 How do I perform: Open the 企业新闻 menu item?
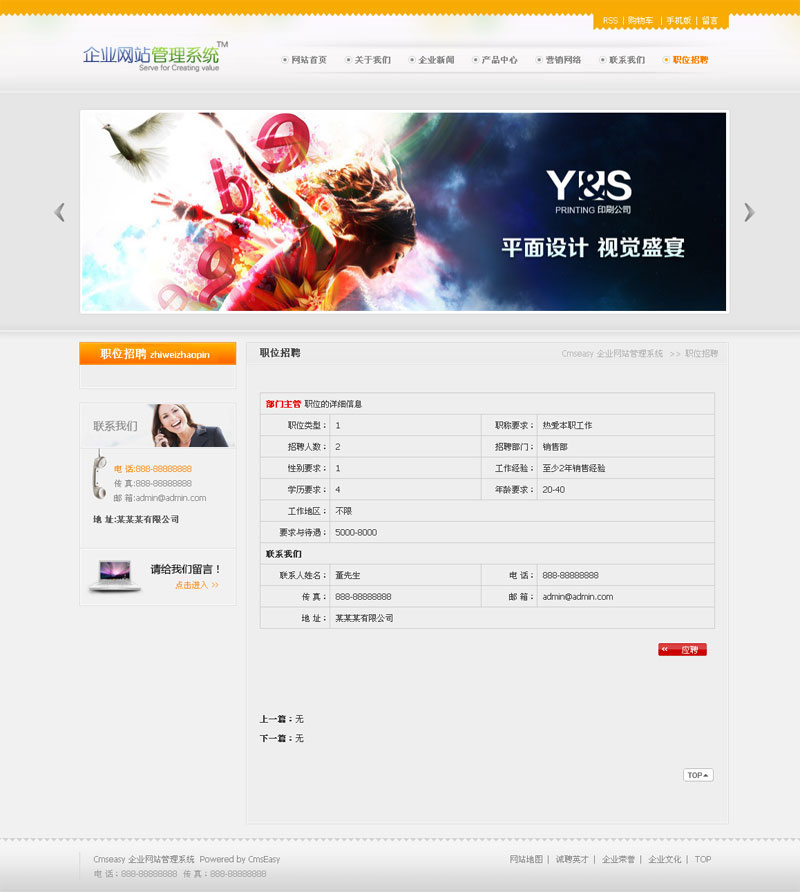point(435,60)
